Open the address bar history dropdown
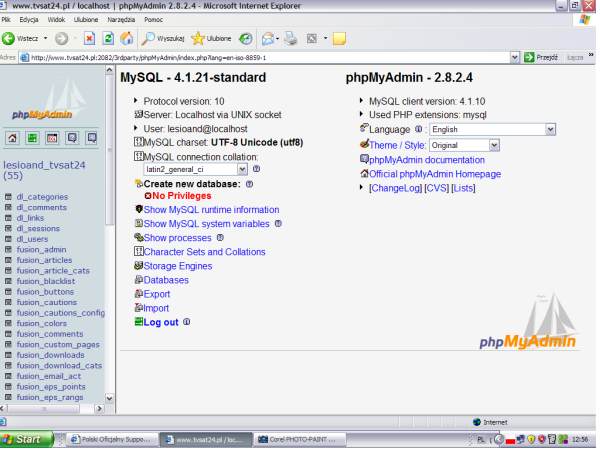Viewport: 600px width, 450px height. pyautogui.click(x=515, y=57)
